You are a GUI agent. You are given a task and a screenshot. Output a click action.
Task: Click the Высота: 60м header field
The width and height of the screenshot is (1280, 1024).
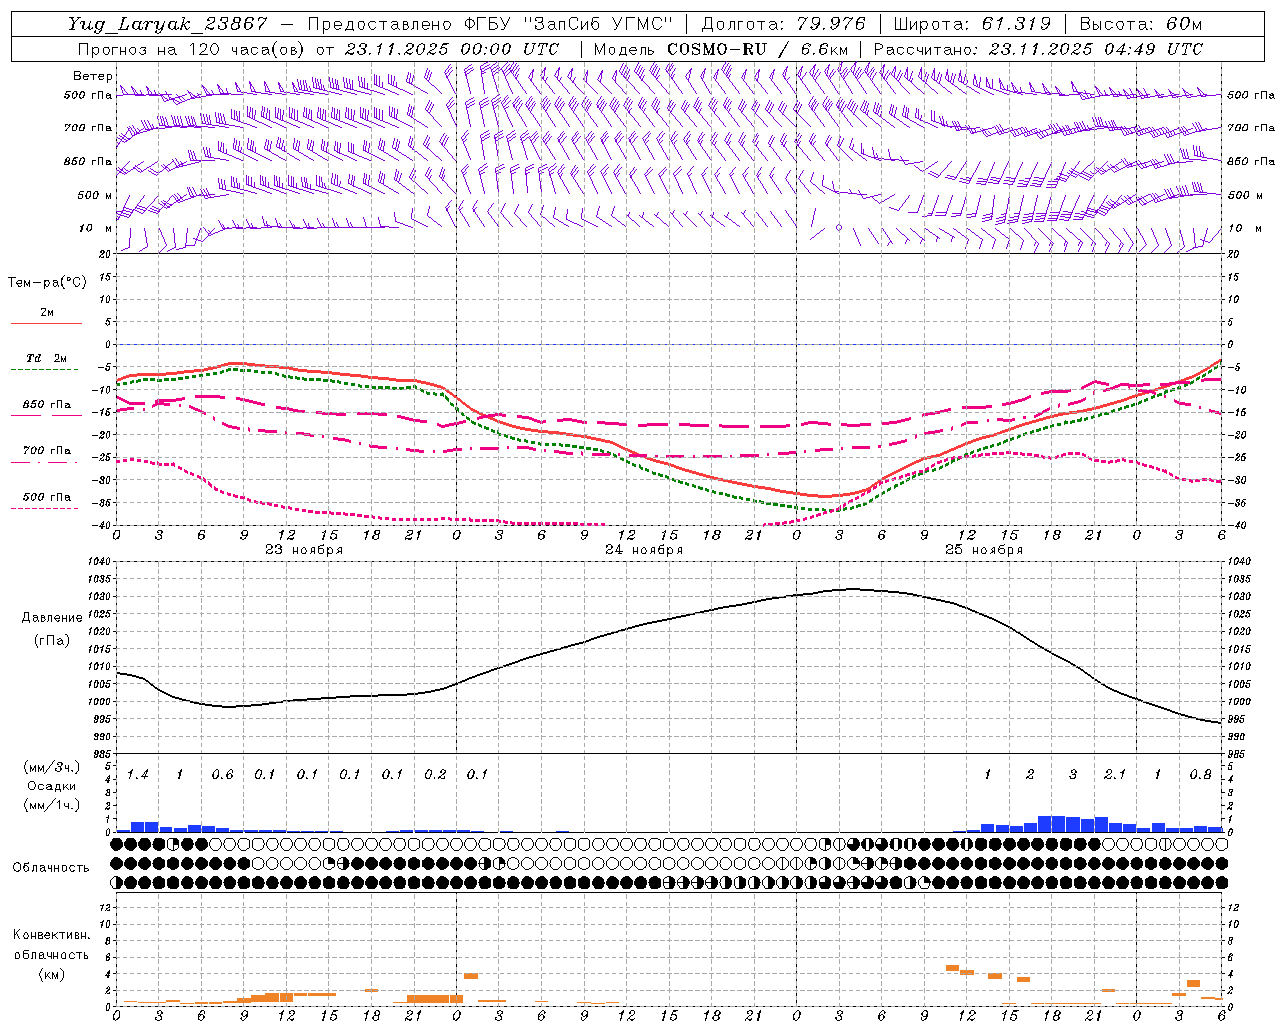click(1139, 24)
